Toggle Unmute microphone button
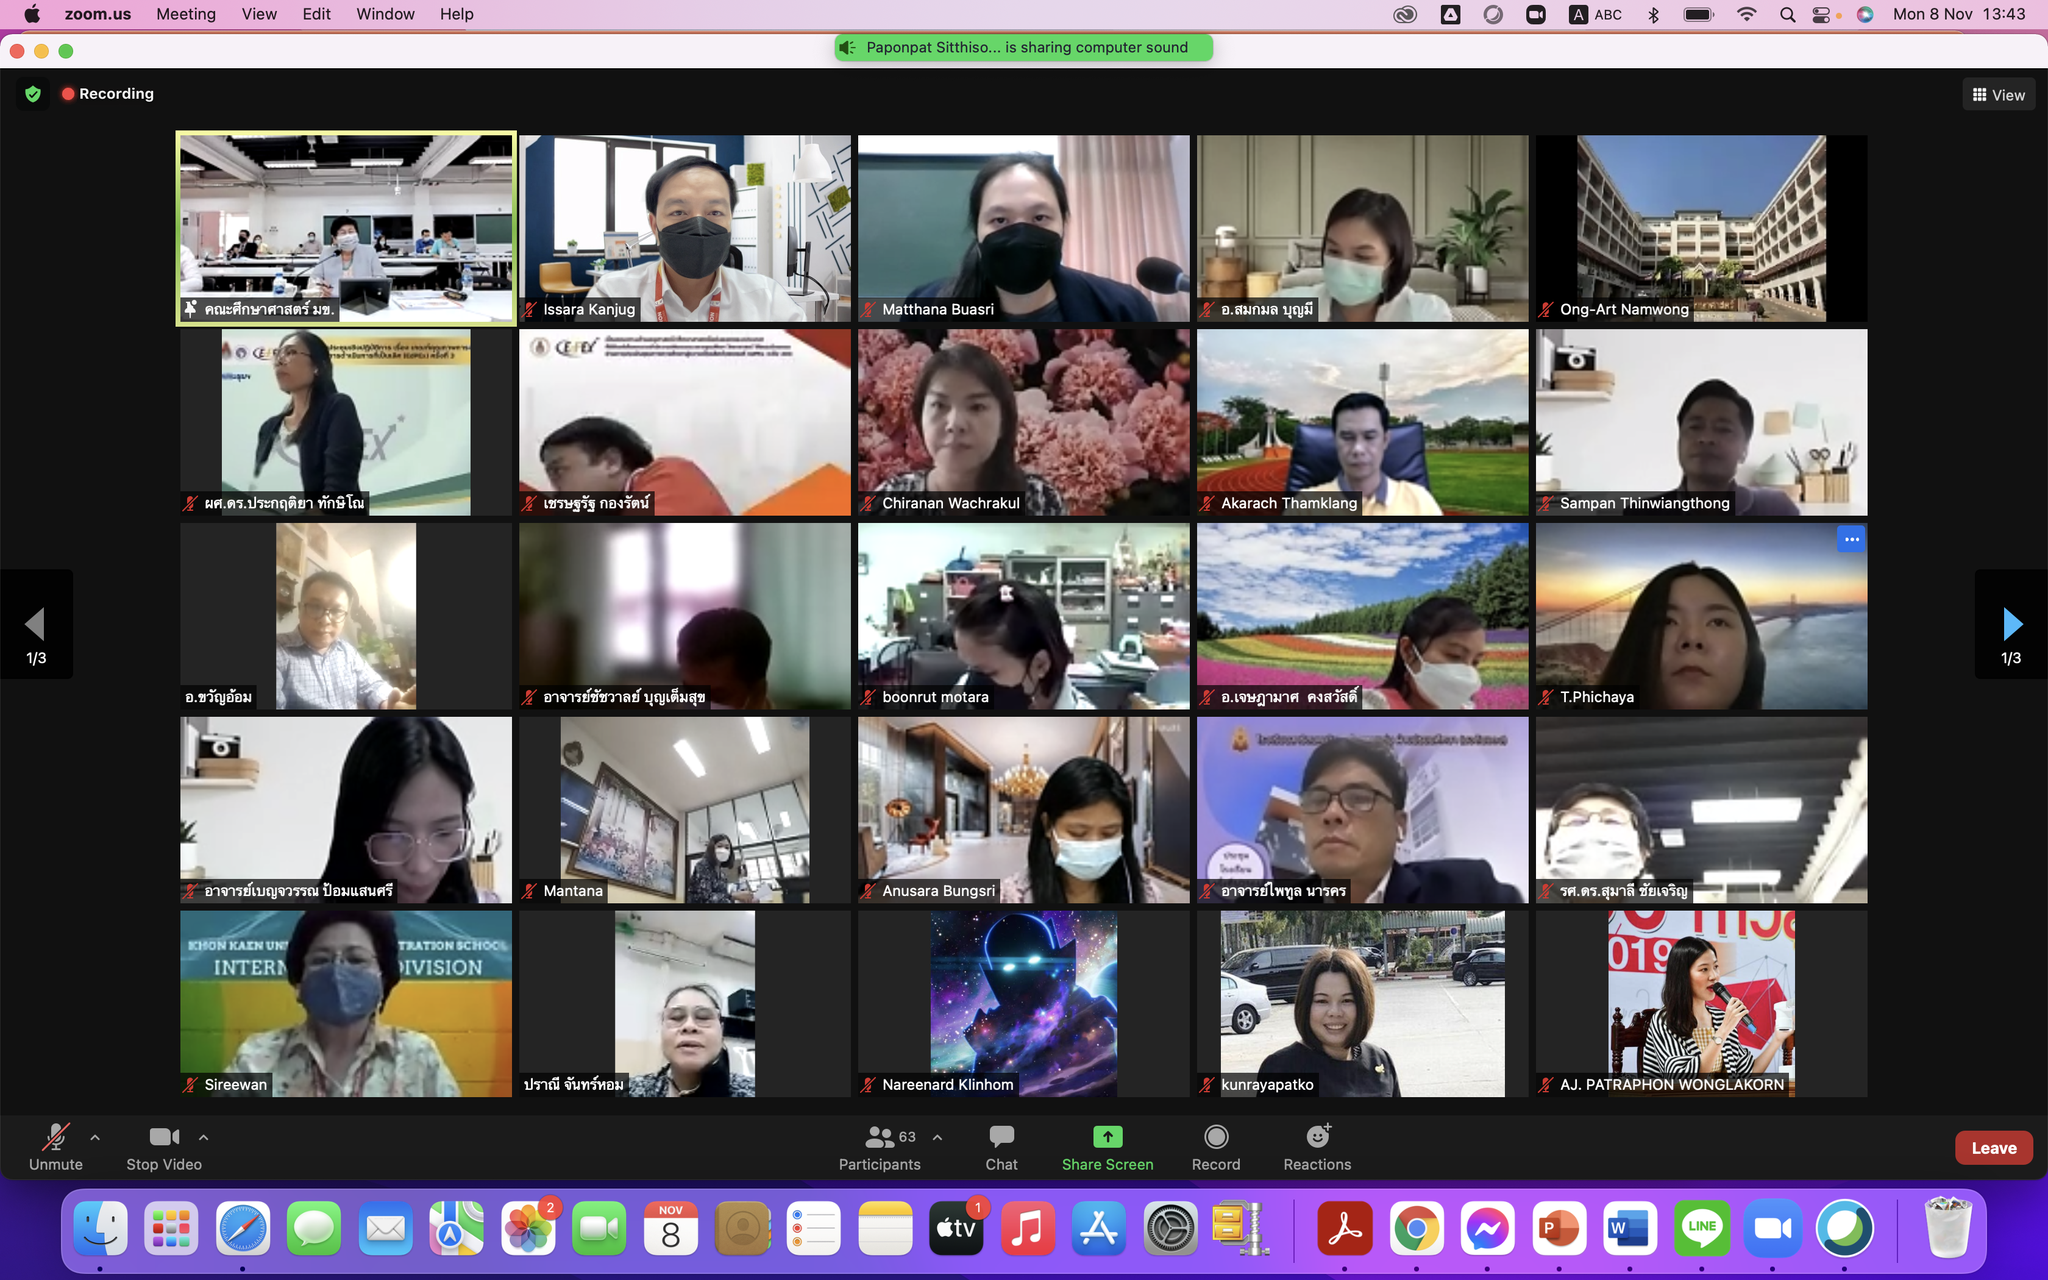The height and width of the screenshot is (1280, 2048). coord(55,1137)
